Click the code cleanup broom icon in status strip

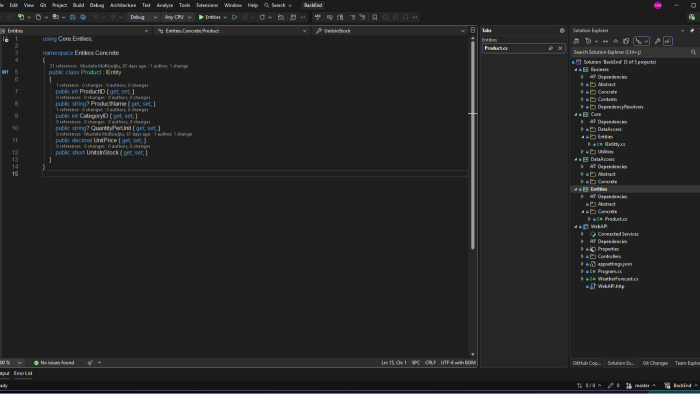tap(90, 363)
